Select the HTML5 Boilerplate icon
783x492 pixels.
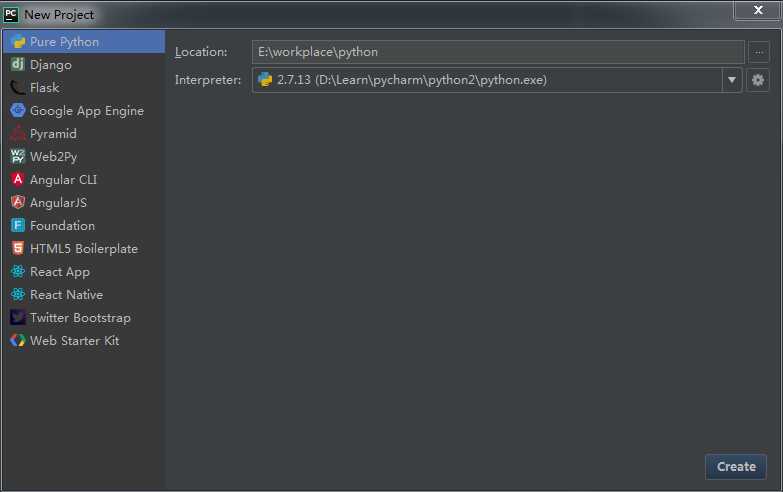(18, 248)
